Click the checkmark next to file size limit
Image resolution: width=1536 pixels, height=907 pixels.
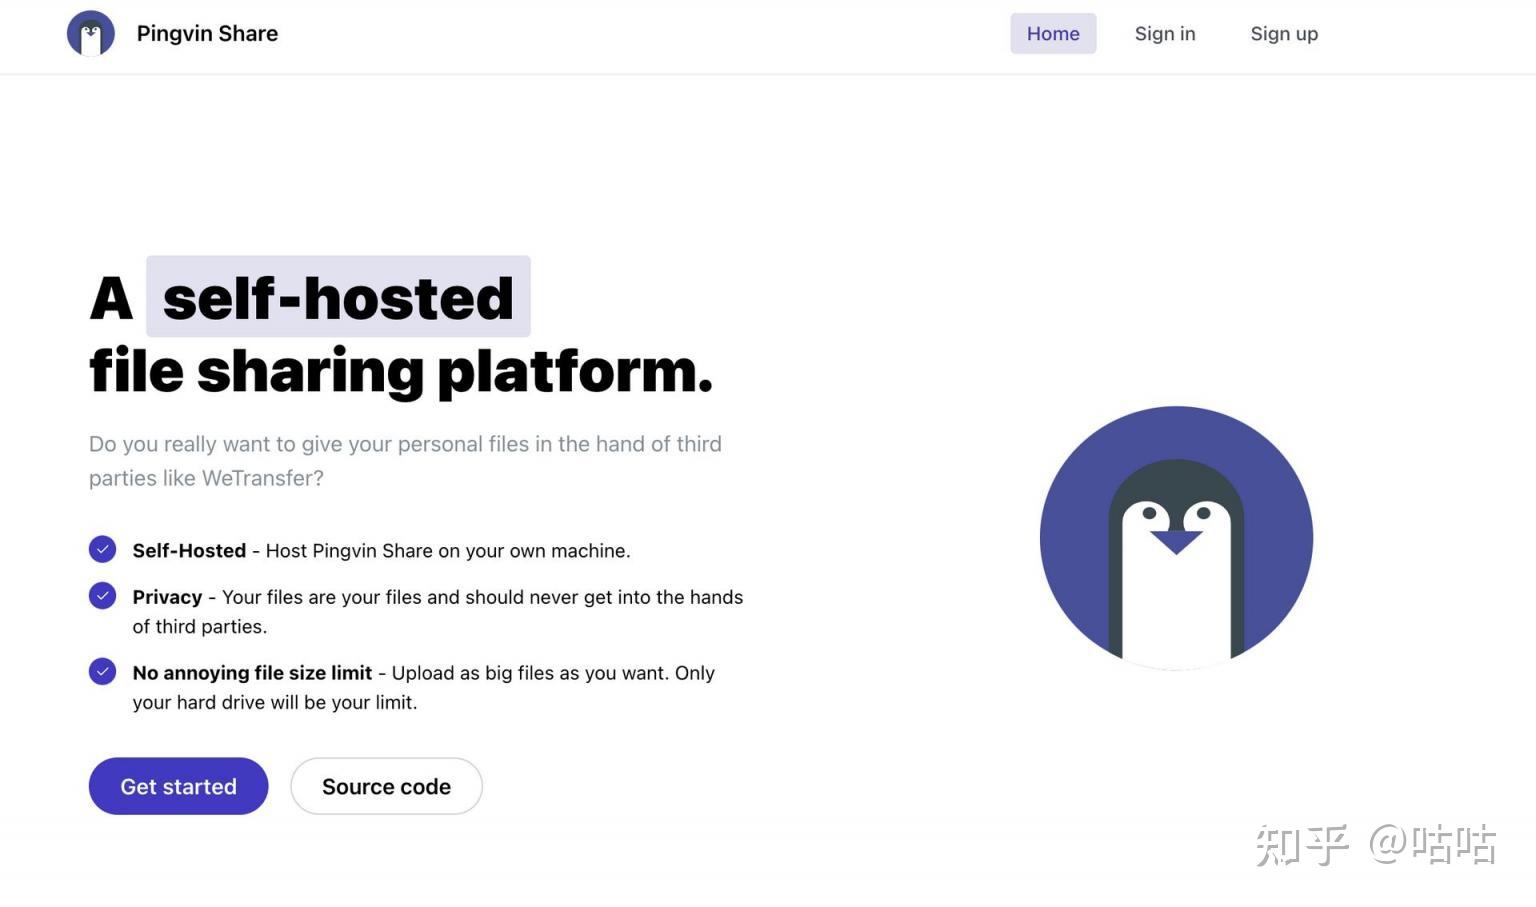click(102, 671)
